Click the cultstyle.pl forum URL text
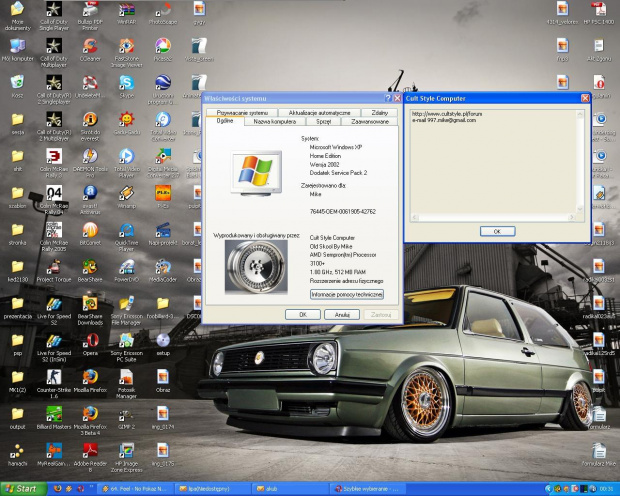The width and height of the screenshot is (620, 496). tap(447, 114)
